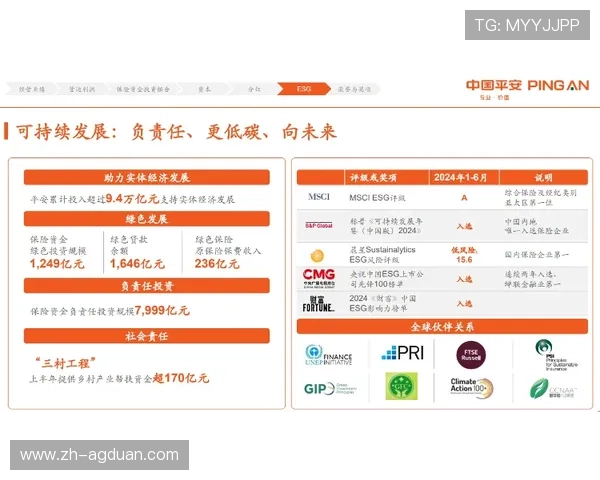This screenshot has height=480, width=600.
Task: Open the 经营业绩 navigation step
Action: [x=32, y=89]
